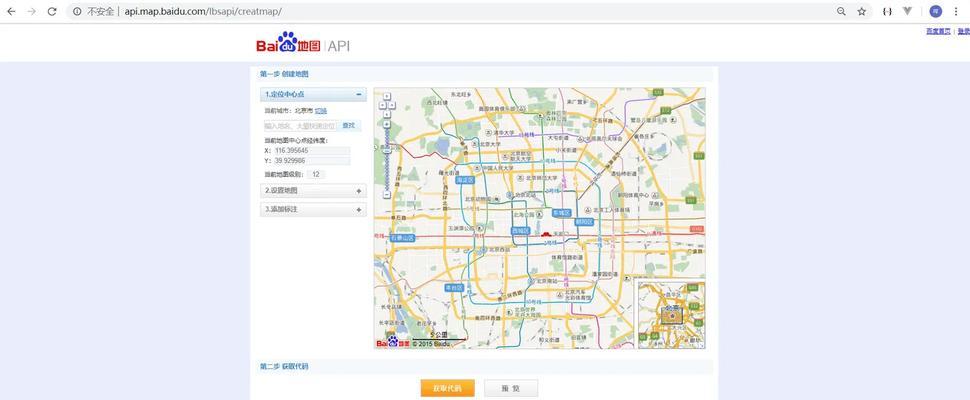Open the Chrome three-dot menu

(956, 11)
